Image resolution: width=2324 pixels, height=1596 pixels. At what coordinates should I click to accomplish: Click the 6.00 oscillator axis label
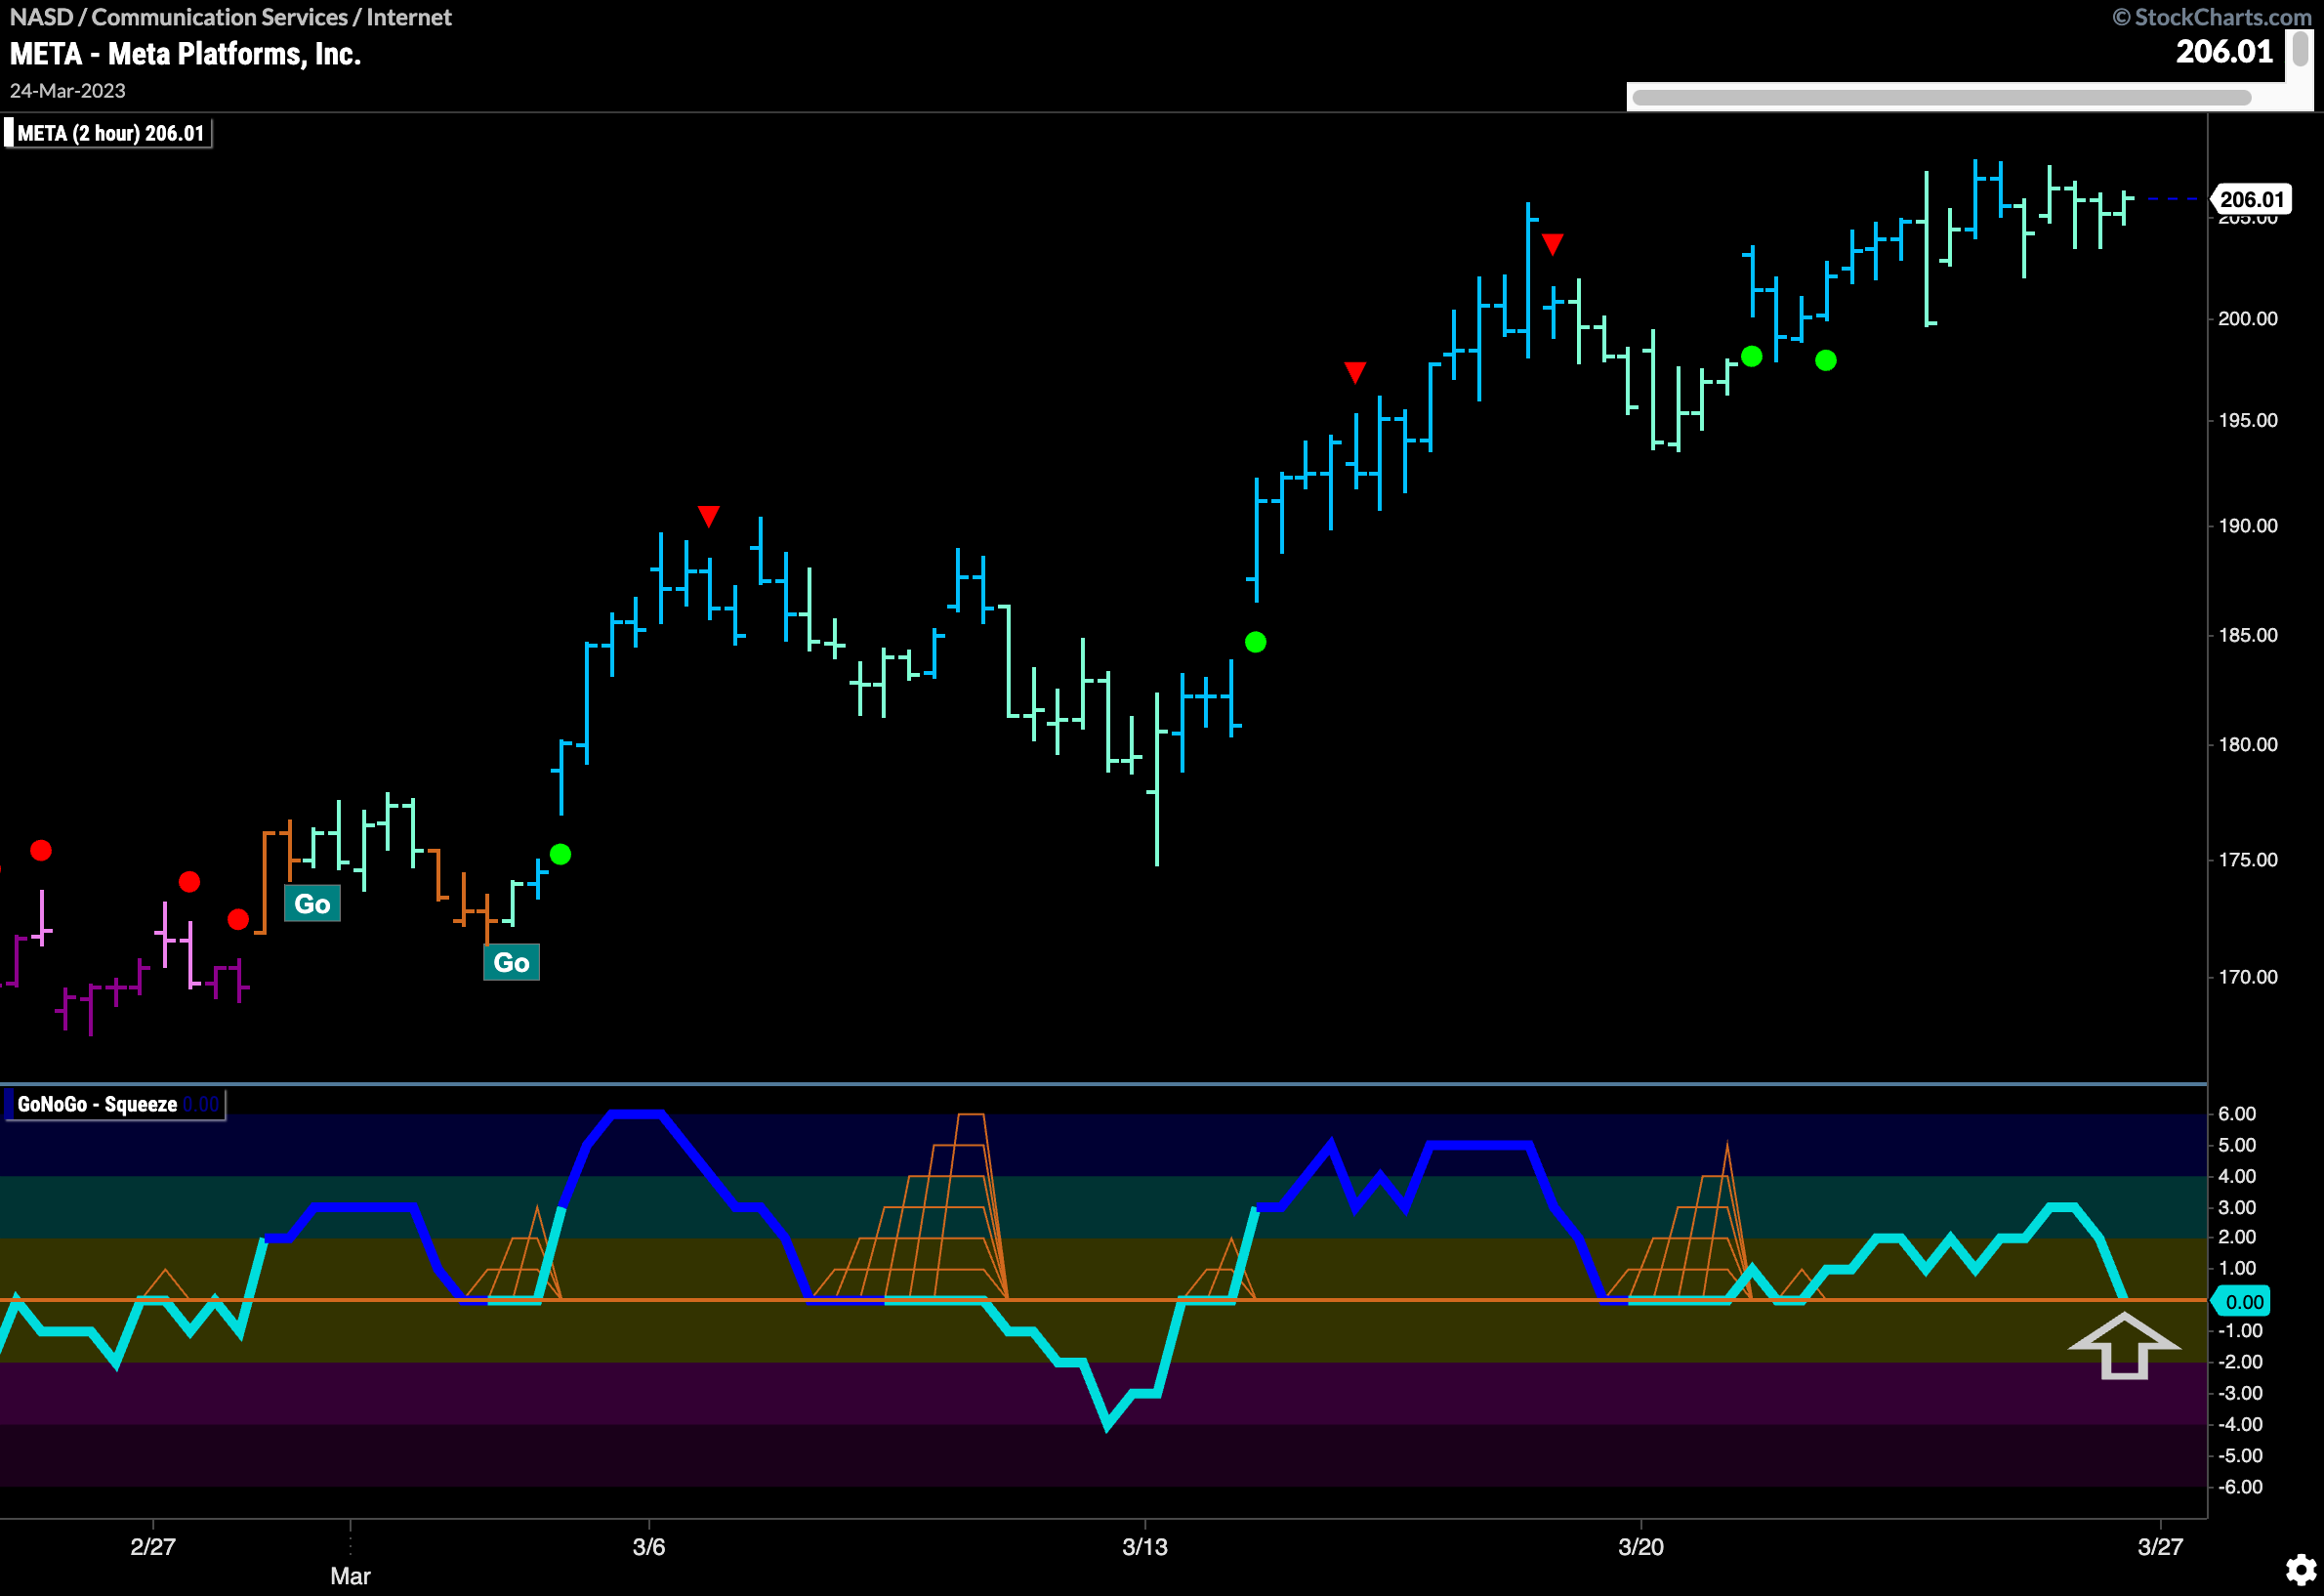pos(2236,1113)
